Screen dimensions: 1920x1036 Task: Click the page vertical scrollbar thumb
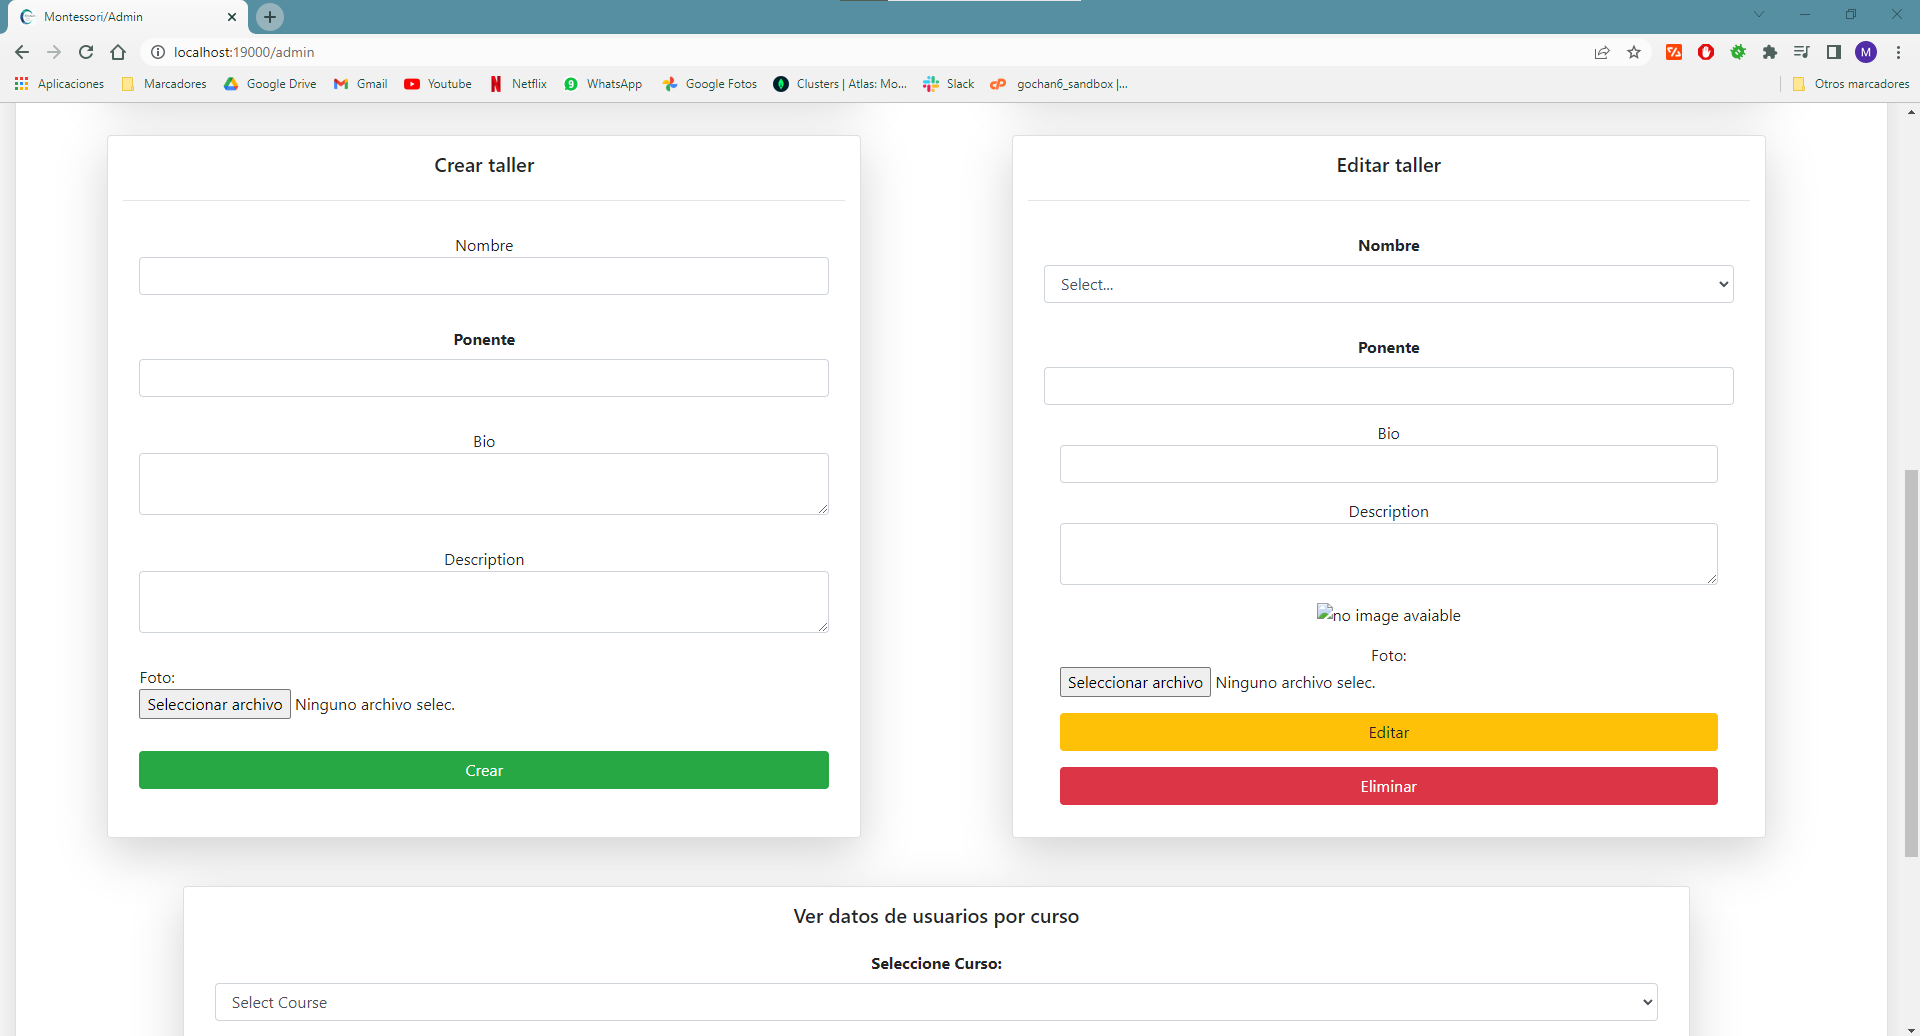click(1911, 663)
